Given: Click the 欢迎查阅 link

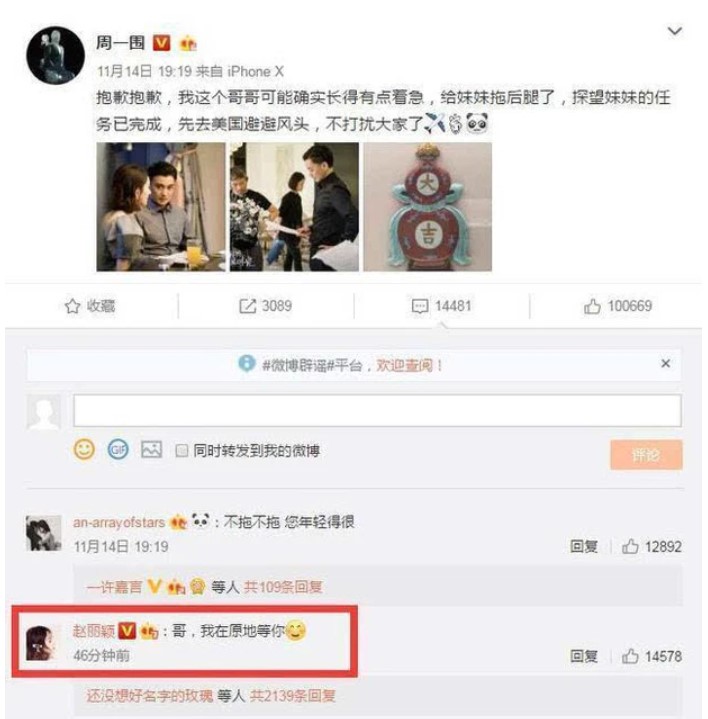Looking at the screenshot, I should pyautogui.click(x=409, y=365).
